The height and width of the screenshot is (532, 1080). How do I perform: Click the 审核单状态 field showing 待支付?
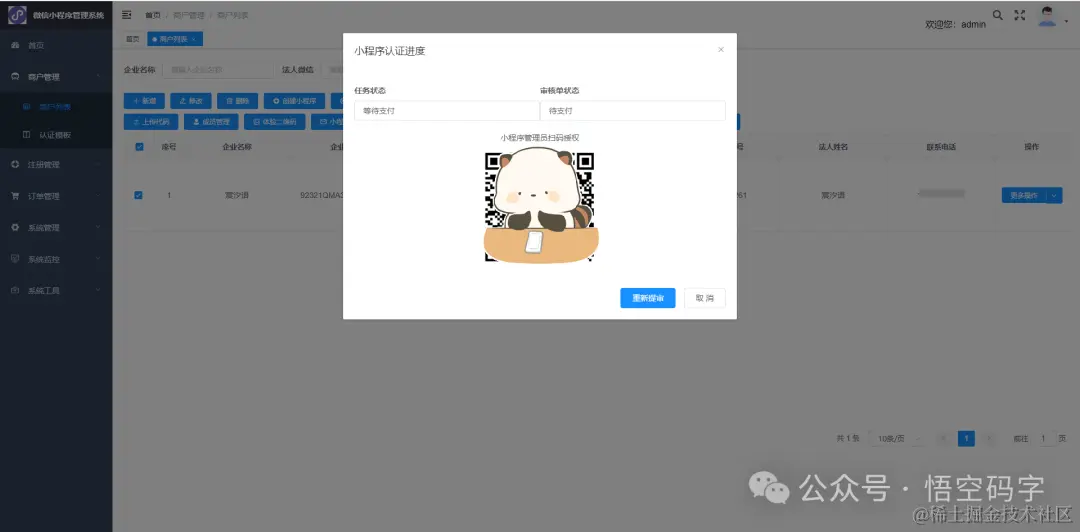pos(632,110)
